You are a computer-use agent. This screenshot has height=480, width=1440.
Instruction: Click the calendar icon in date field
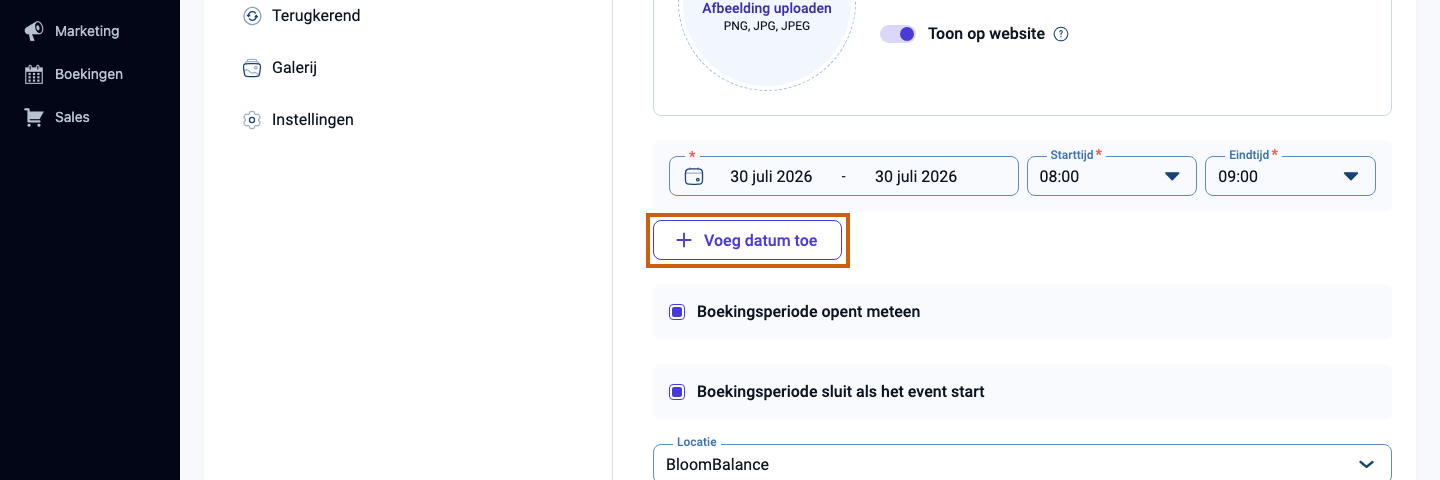point(694,177)
